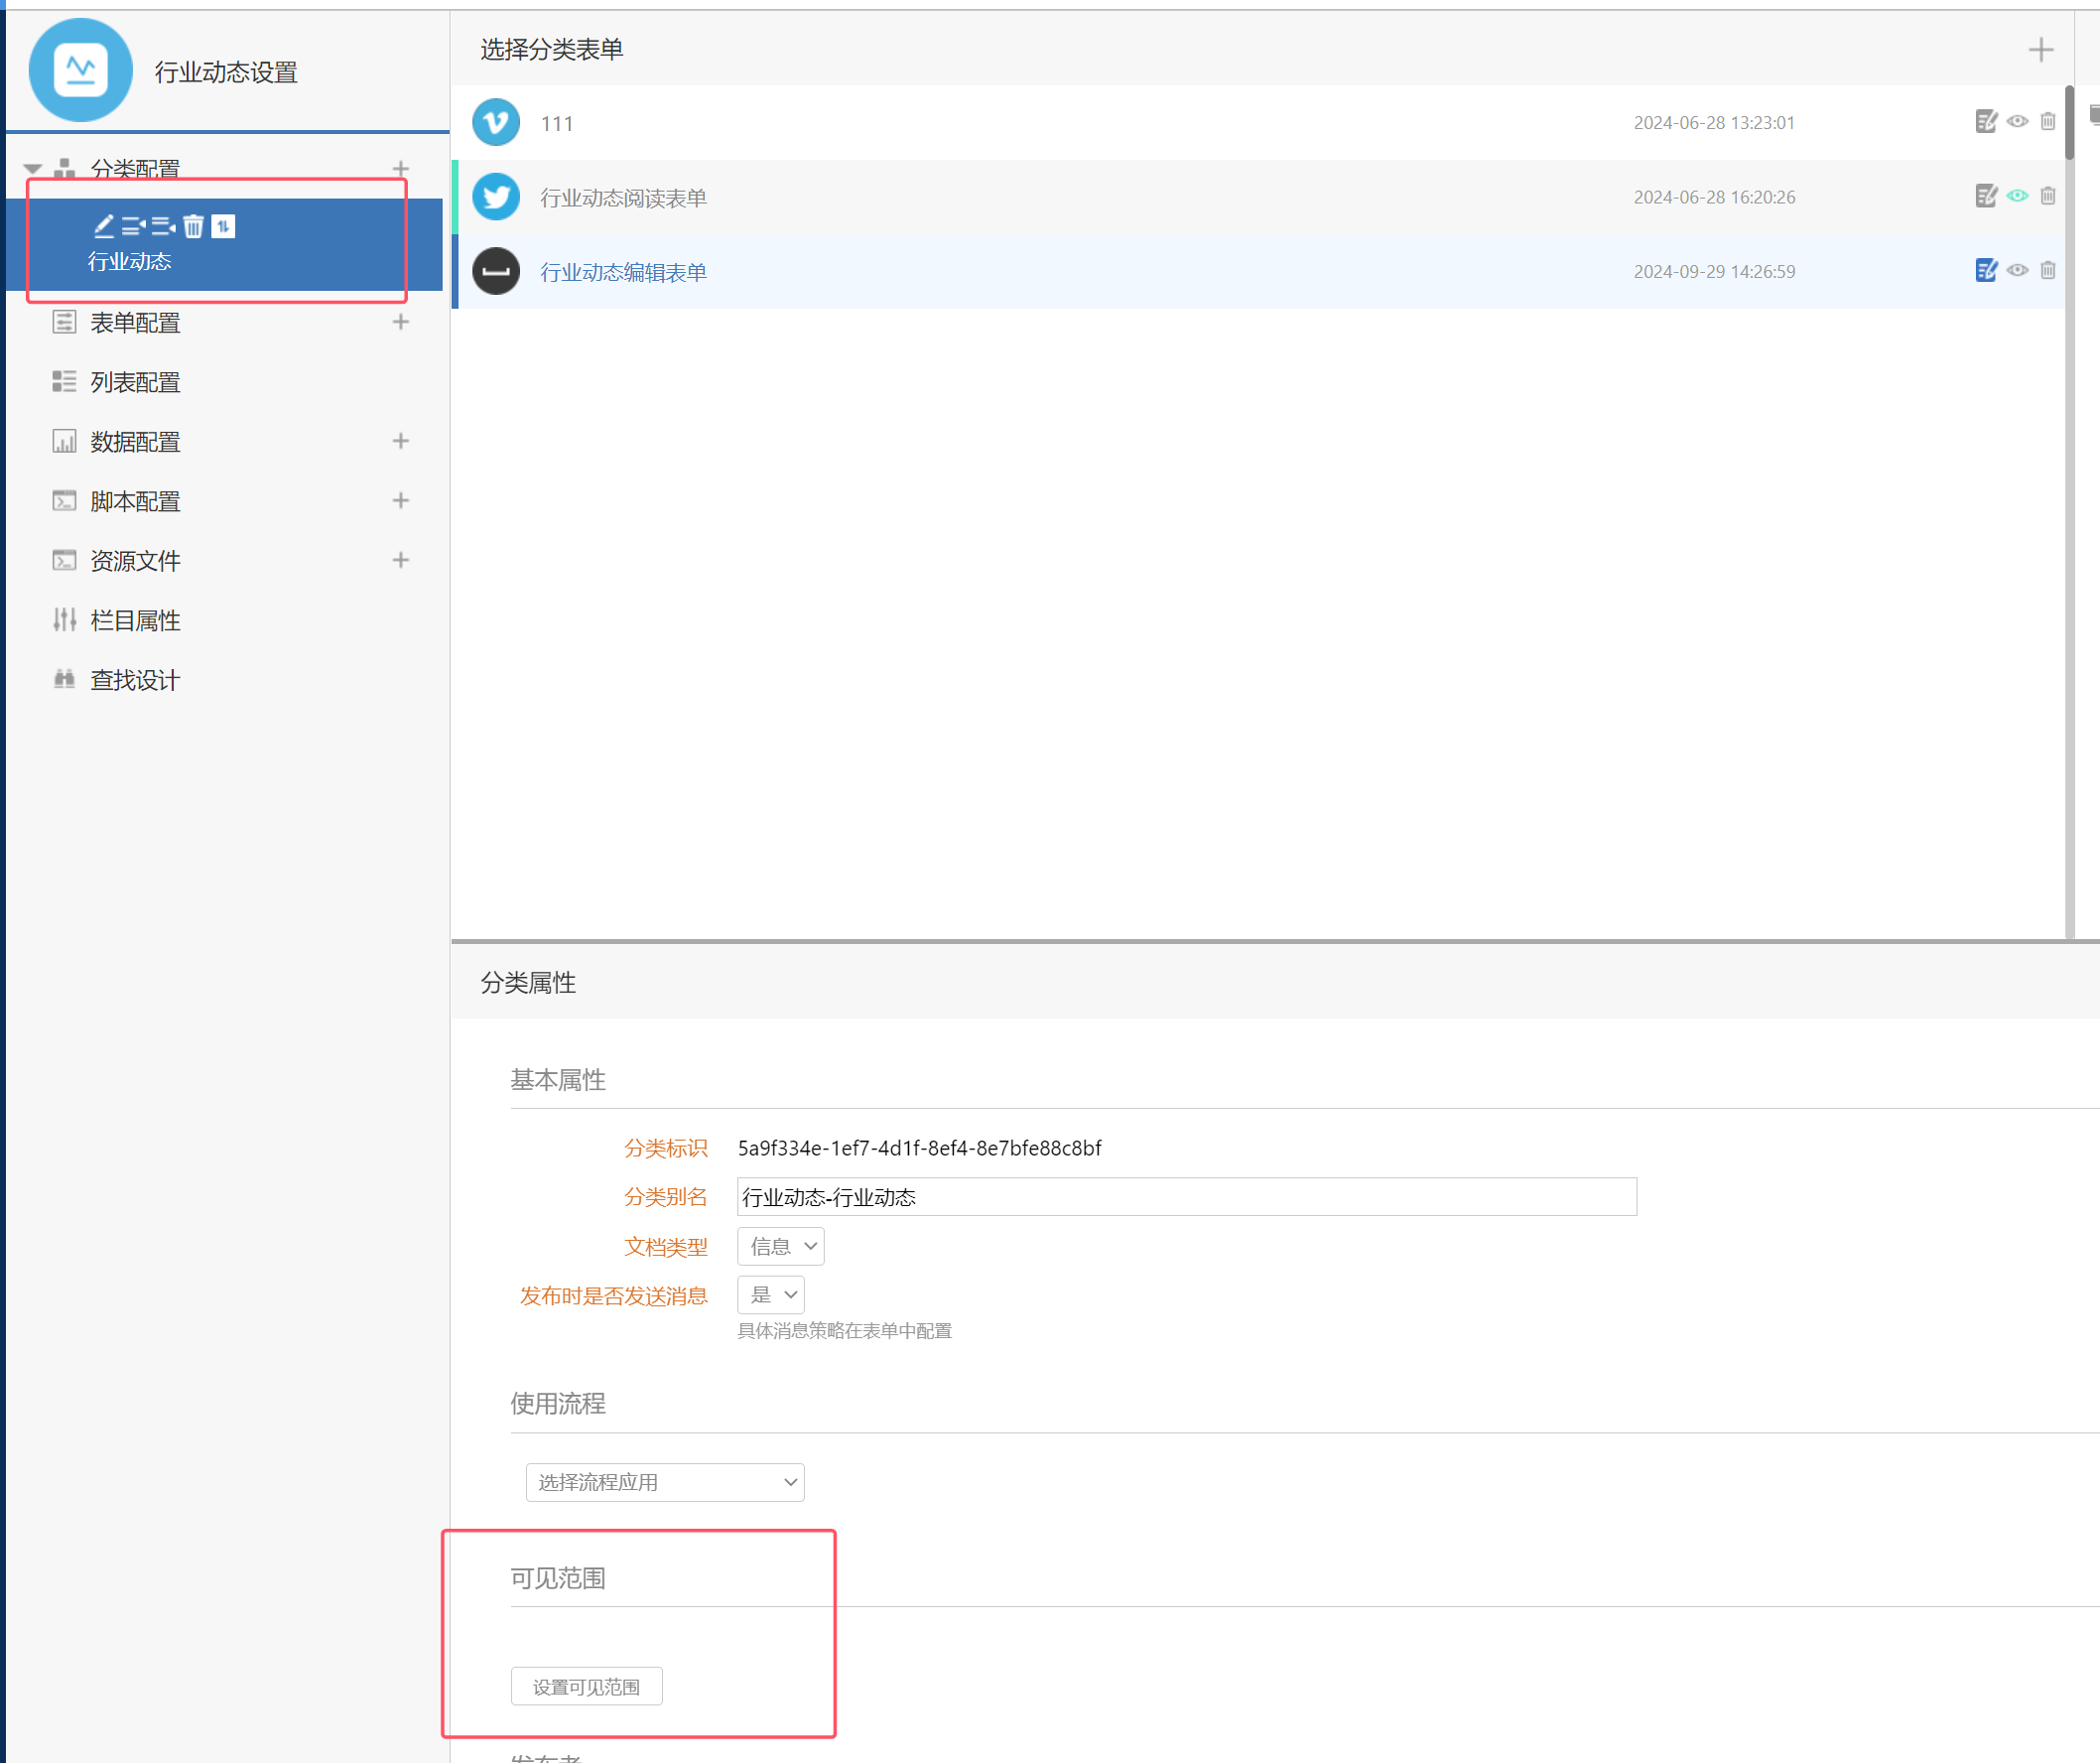The image size is (2100, 1763).
Task: Click the up-down sort icon on 行业动态 category
Action: pyautogui.click(x=223, y=227)
